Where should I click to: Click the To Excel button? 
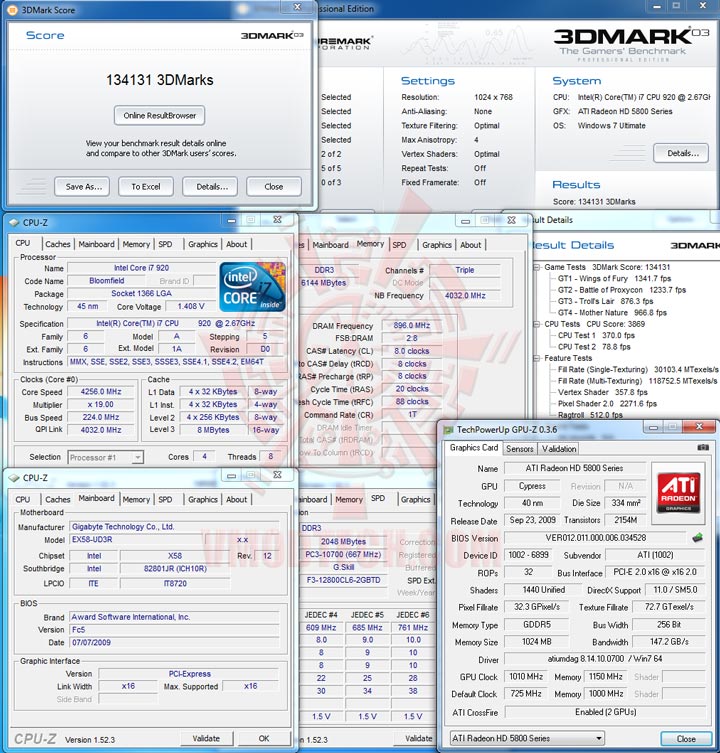pos(146,187)
